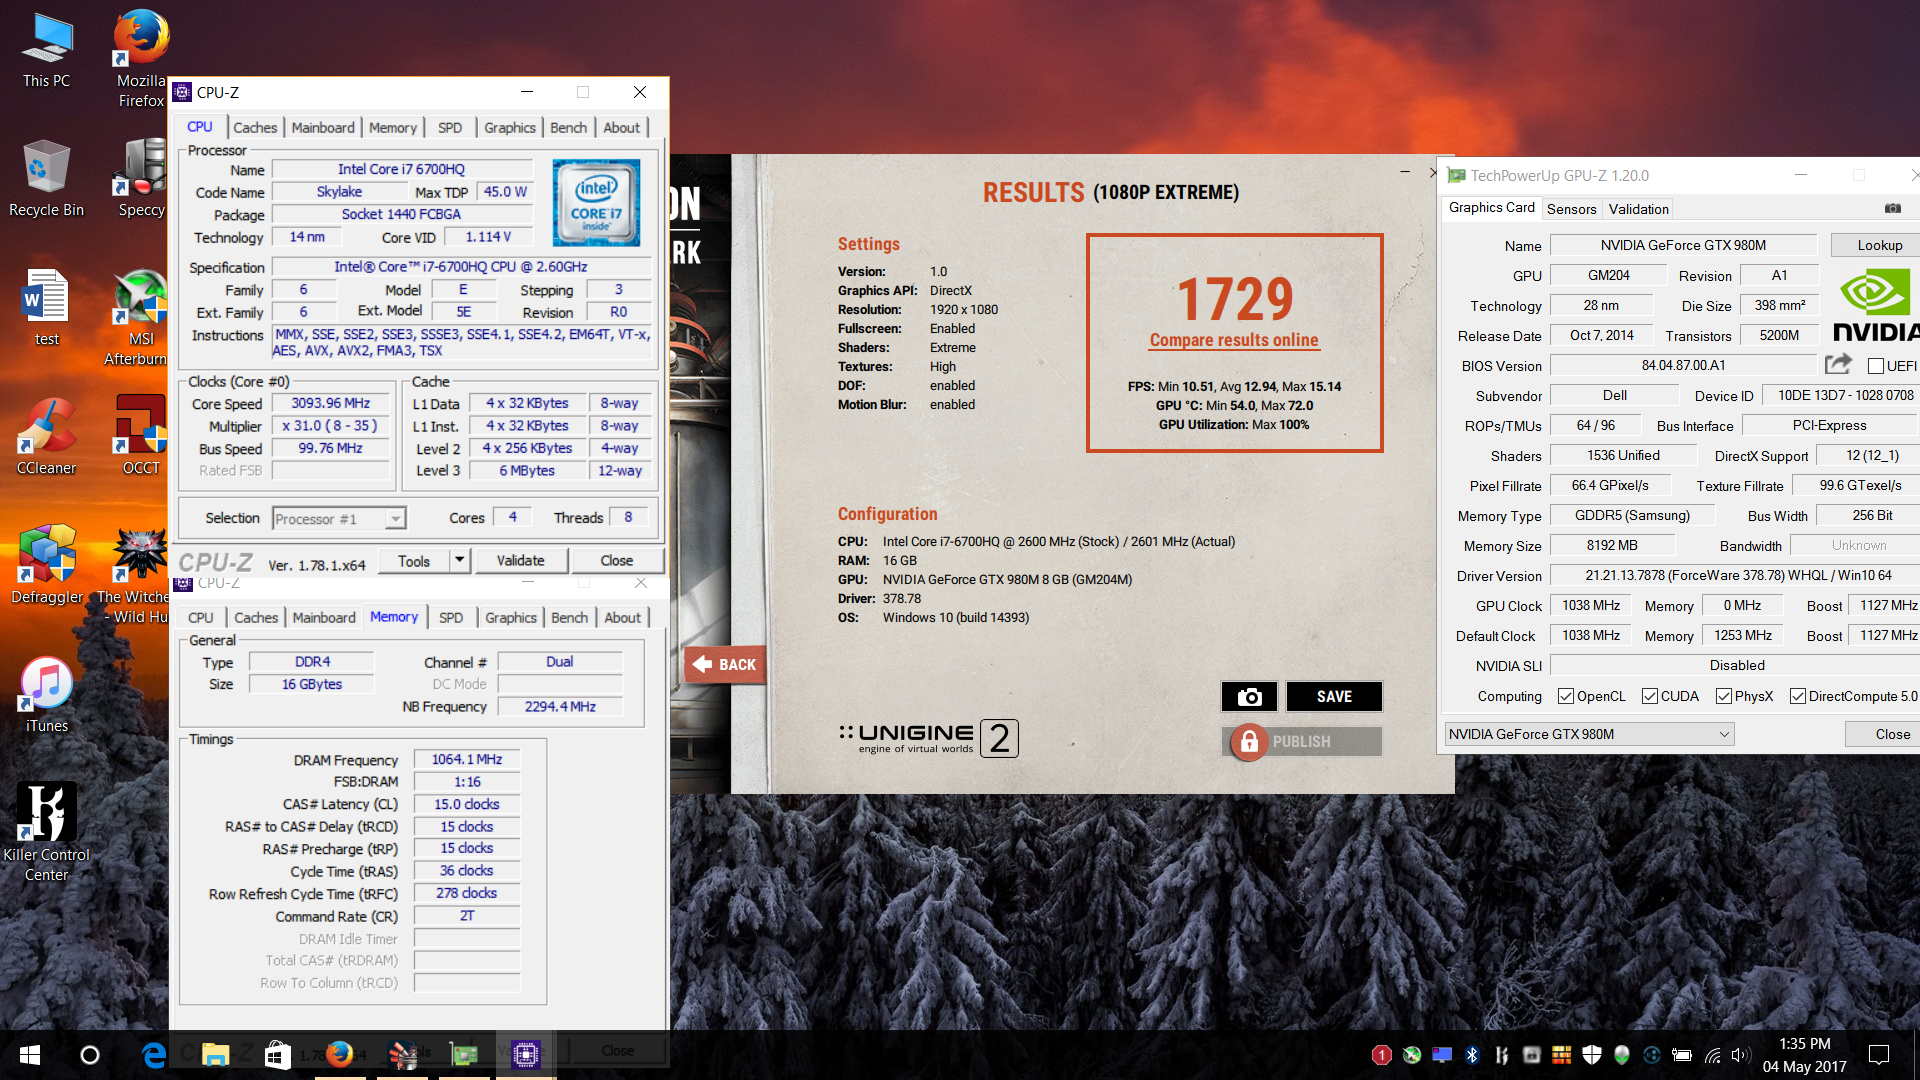Launch the OCCT desktop shortcut

[141, 436]
